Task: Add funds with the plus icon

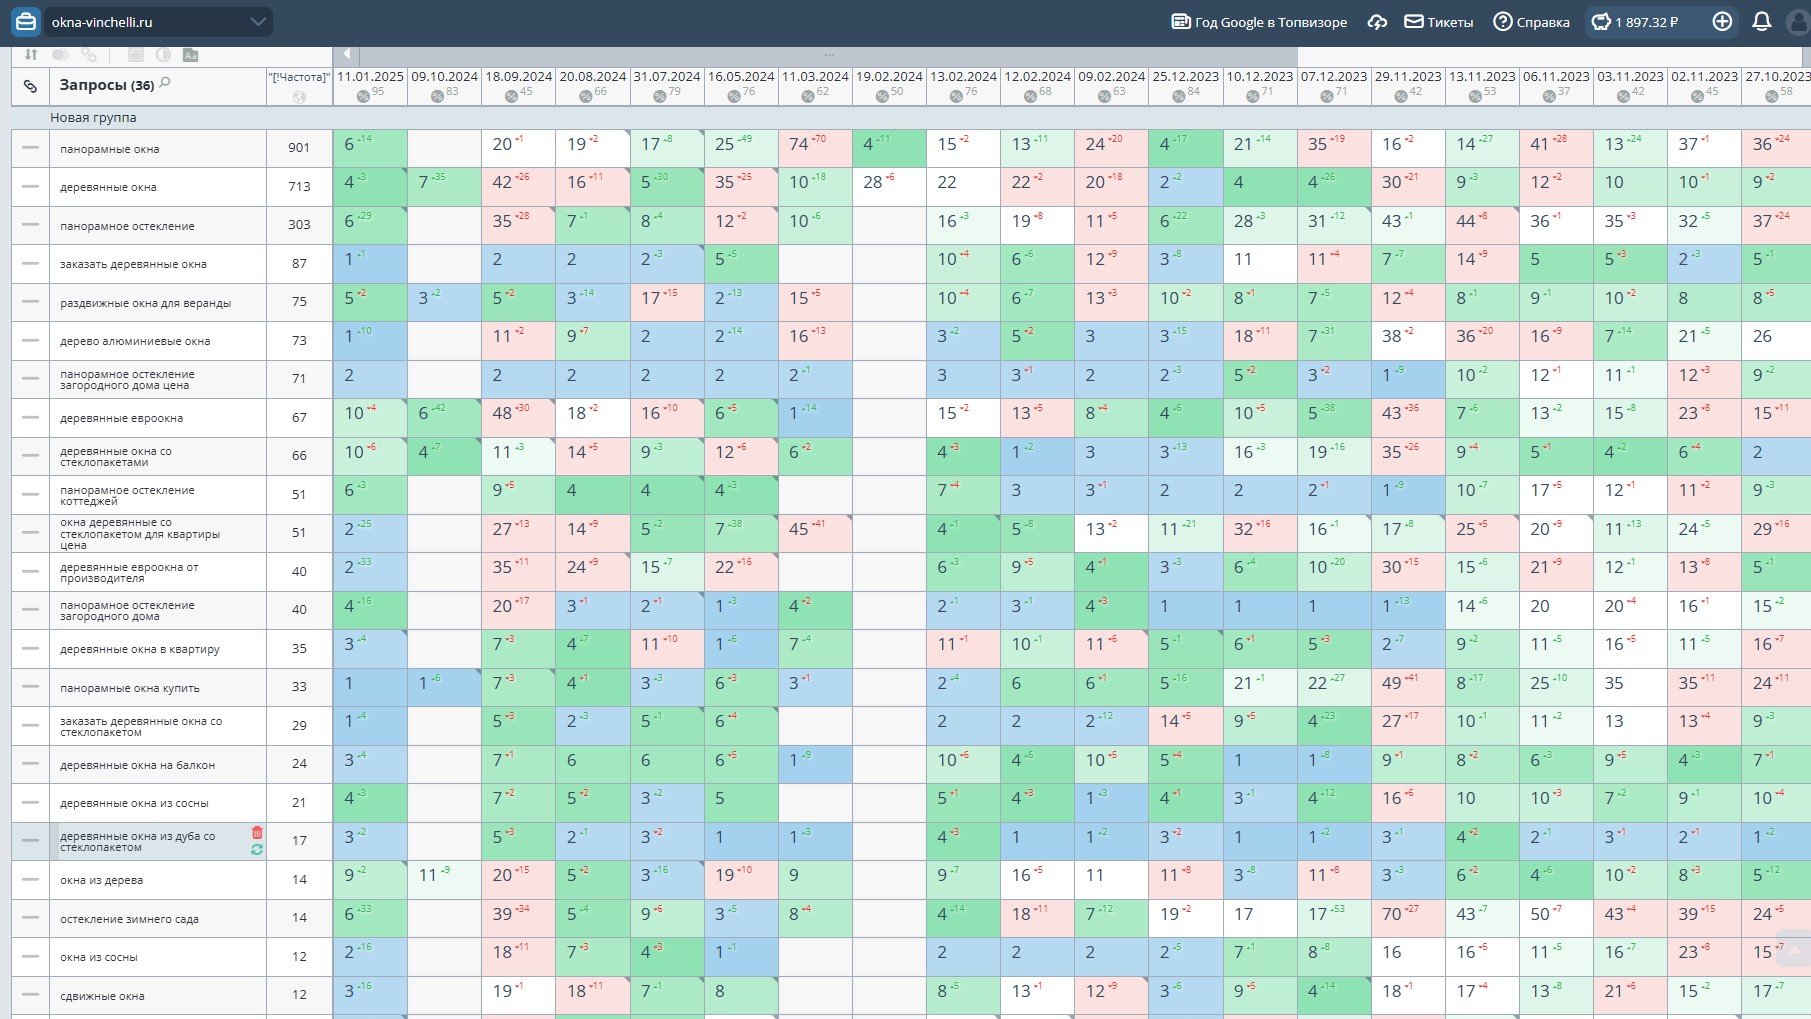Action: [1722, 22]
